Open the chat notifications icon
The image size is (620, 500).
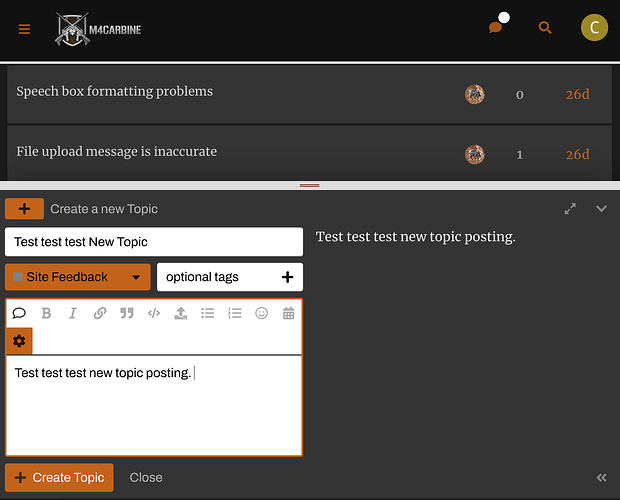coord(496,28)
